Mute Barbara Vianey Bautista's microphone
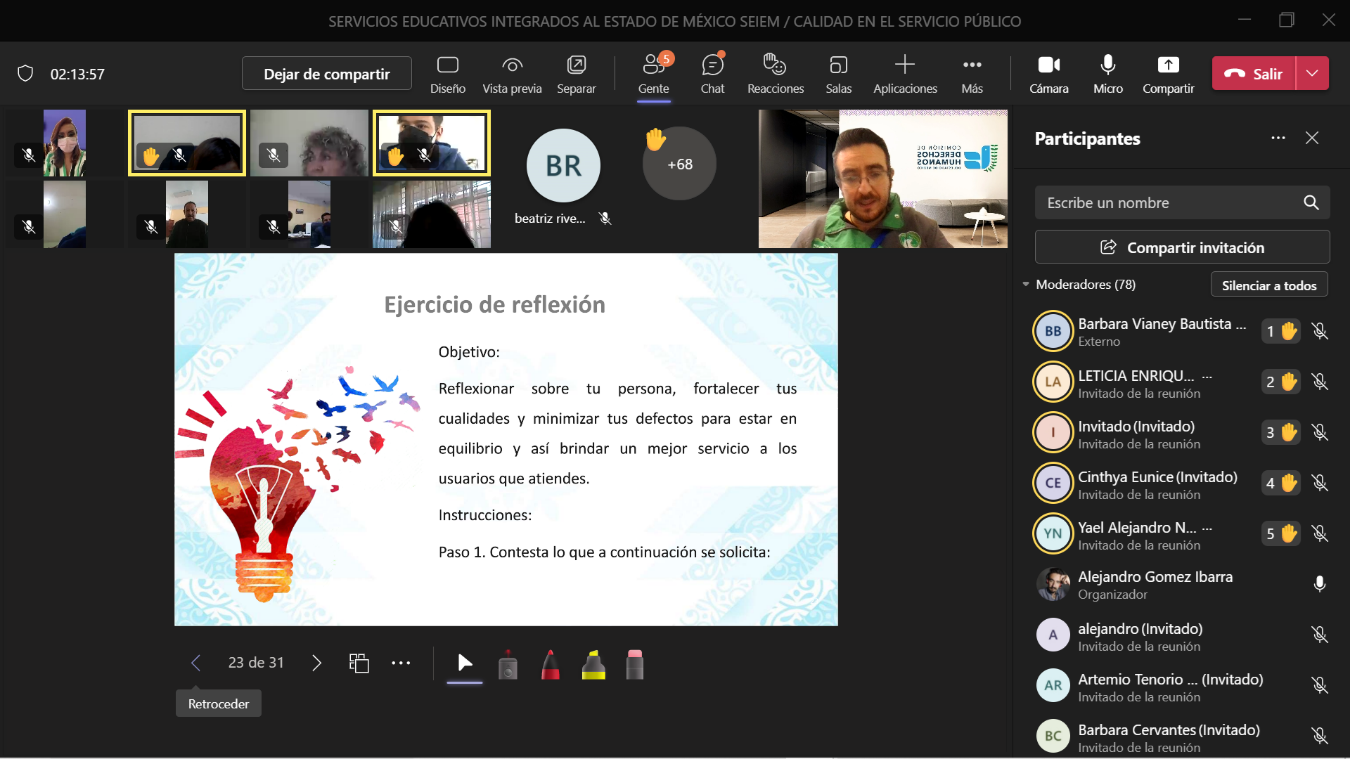The height and width of the screenshot is (759, 1350). (1319, 332)
